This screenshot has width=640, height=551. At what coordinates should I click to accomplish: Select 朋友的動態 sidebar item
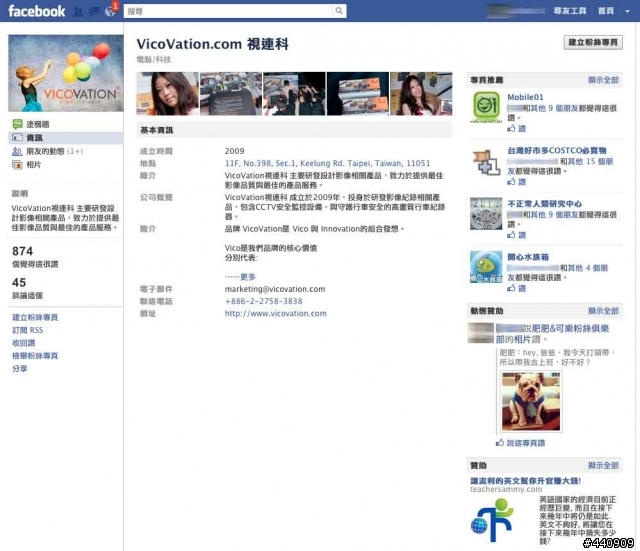pos(54,151)
